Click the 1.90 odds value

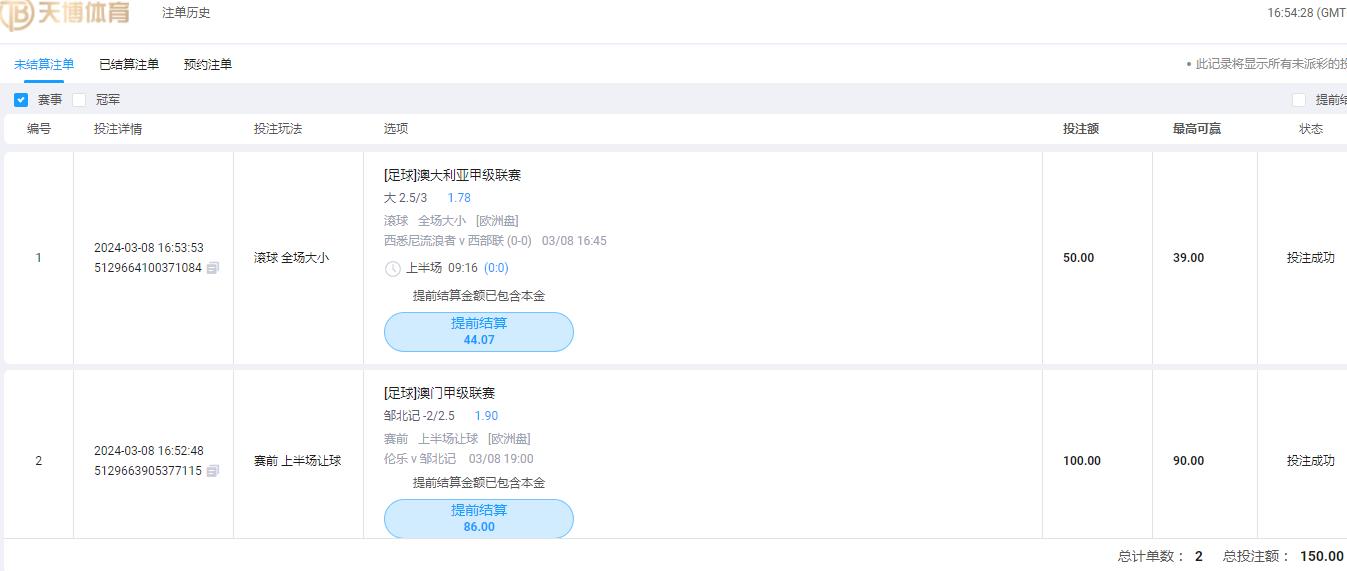pyautogui.click(x=486, y=416)
